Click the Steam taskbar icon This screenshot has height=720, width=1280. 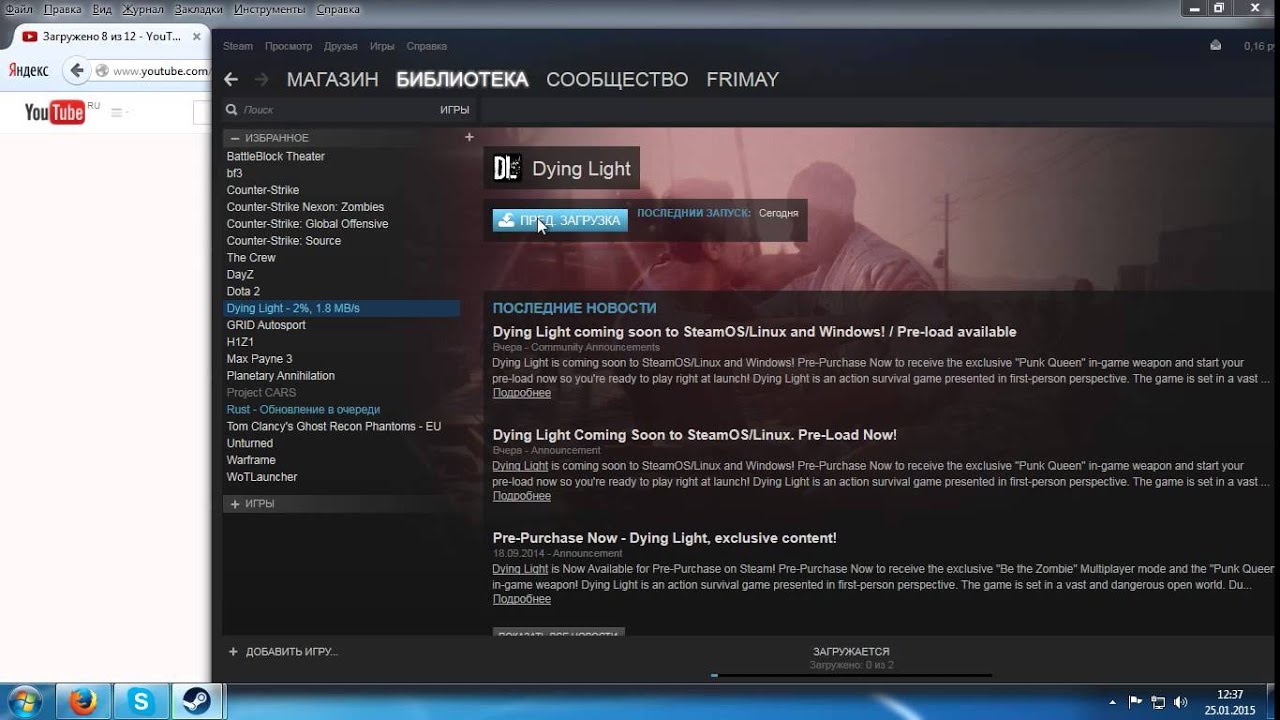click(198, 702)
